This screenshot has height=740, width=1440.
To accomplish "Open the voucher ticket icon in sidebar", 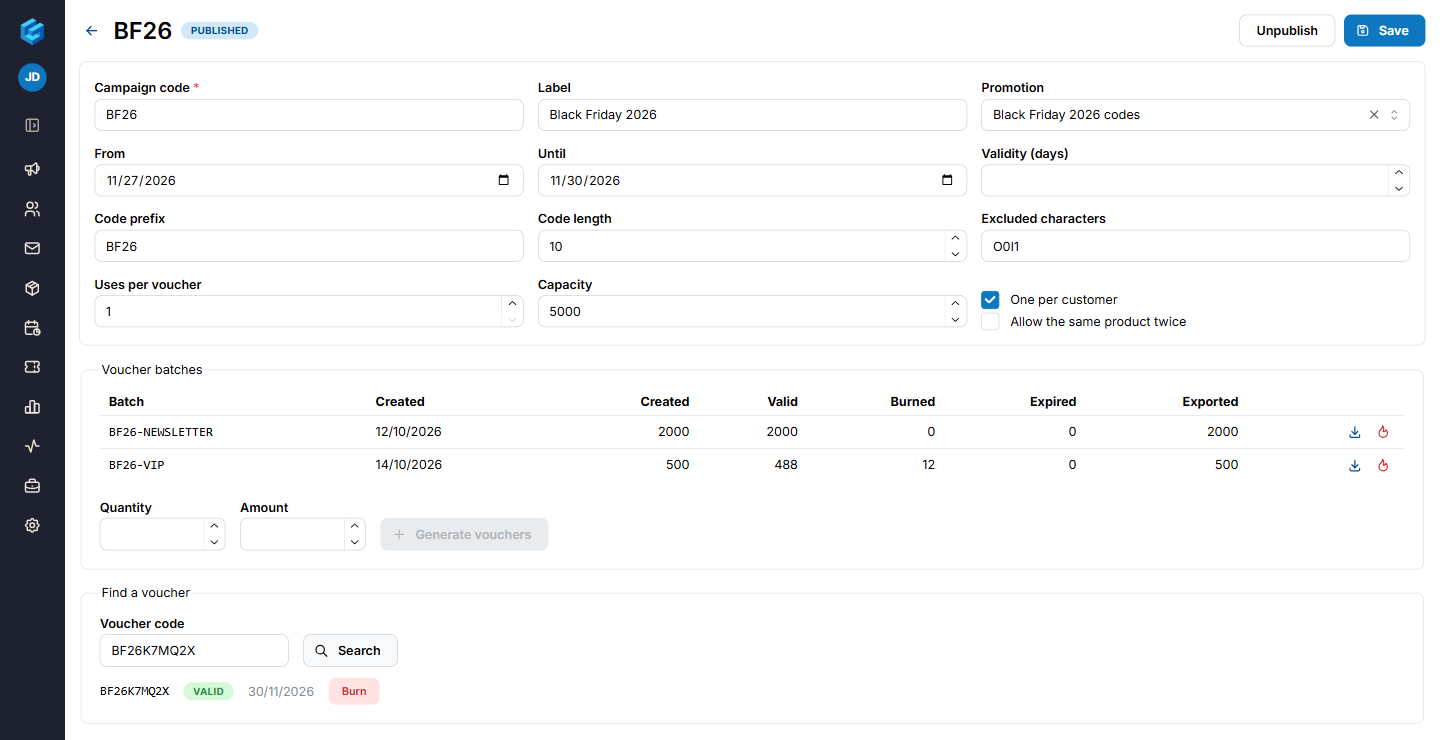I will [x=32, y=367].
